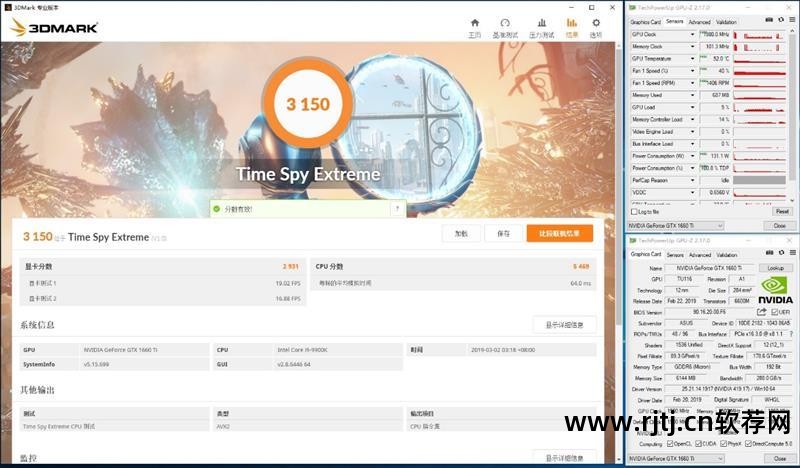
Task: Open the 3DMark benchmarks (基准测试) section
Action: 505,28
